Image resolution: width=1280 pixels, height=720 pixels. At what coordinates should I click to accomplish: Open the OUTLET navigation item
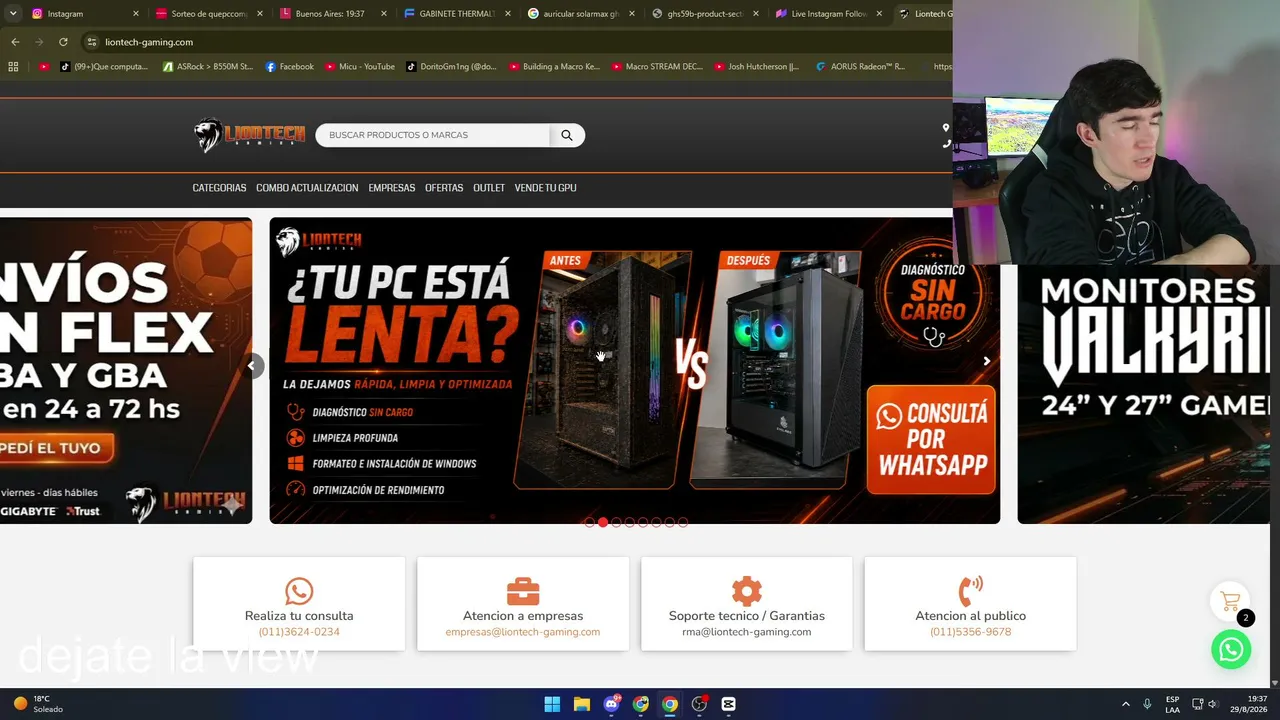pos(489,188)
